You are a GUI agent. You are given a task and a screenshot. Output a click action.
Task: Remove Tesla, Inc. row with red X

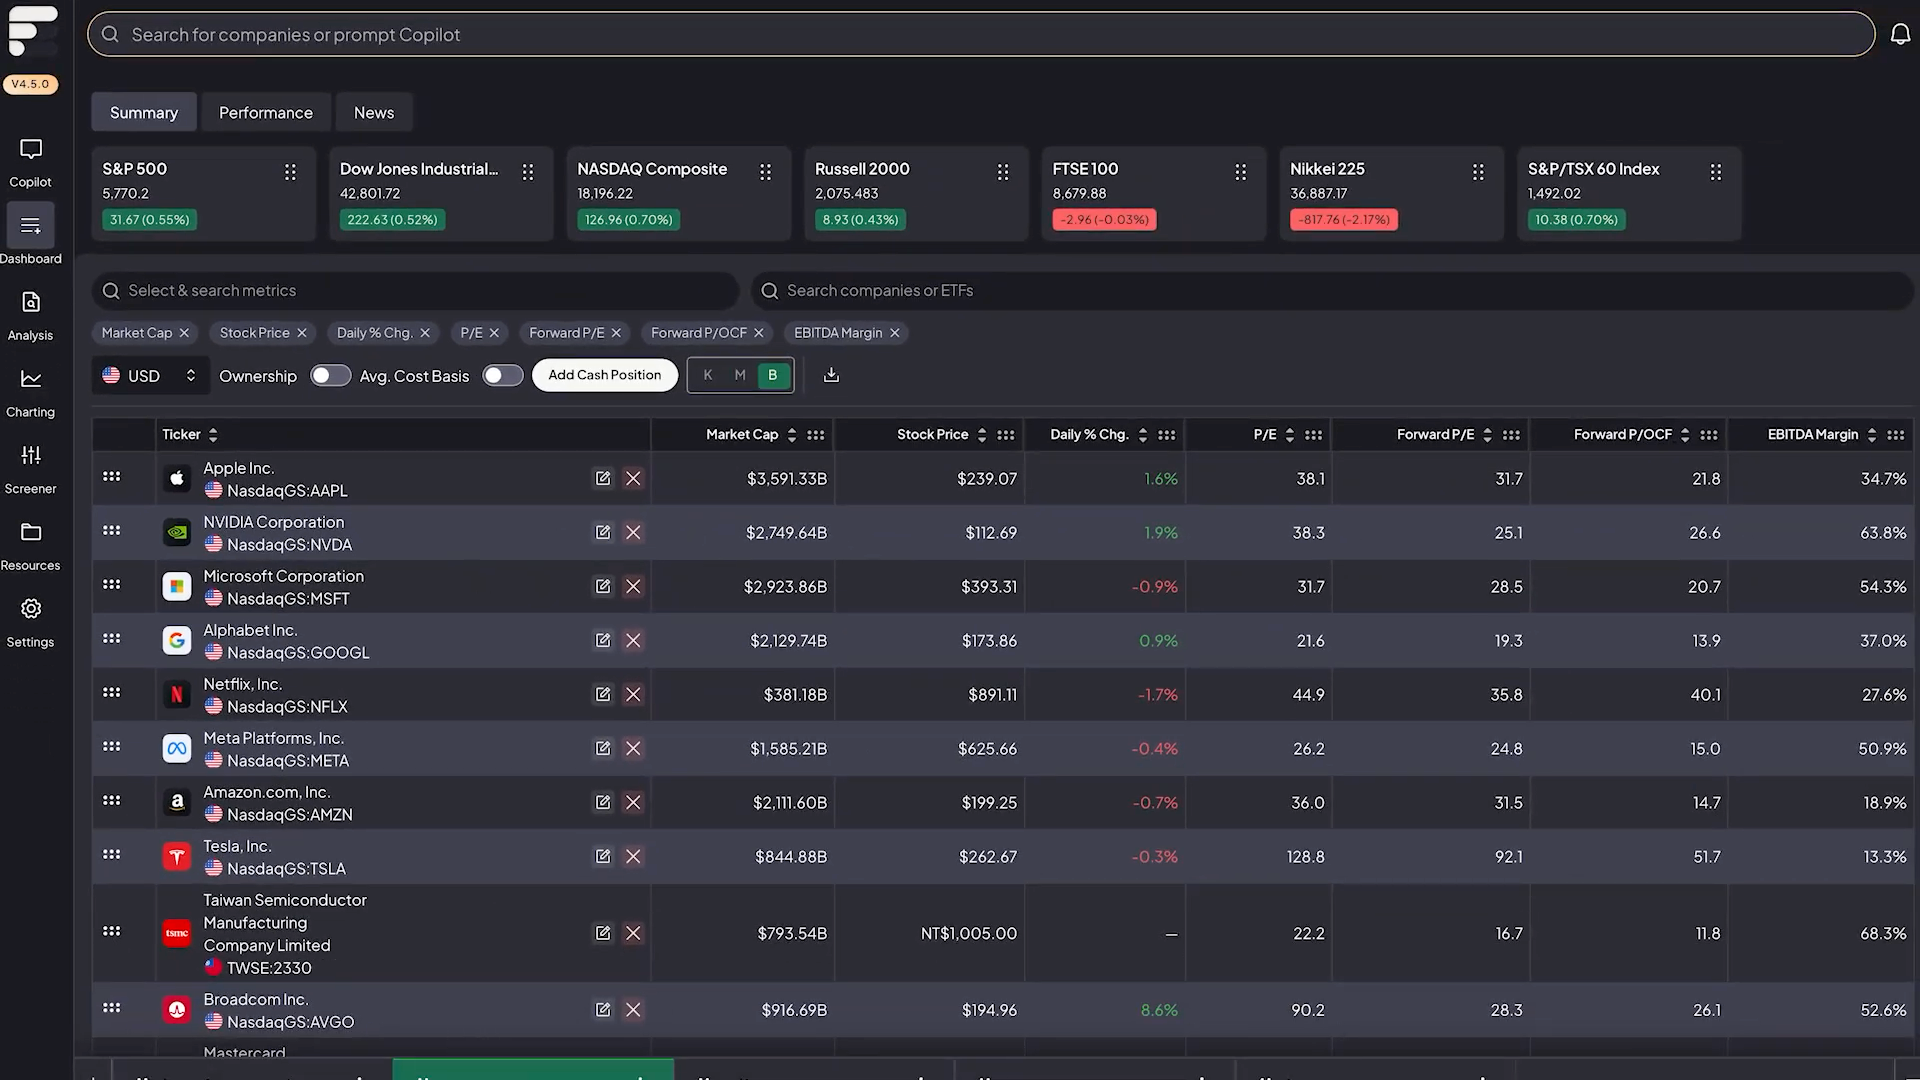pos(633,857)
